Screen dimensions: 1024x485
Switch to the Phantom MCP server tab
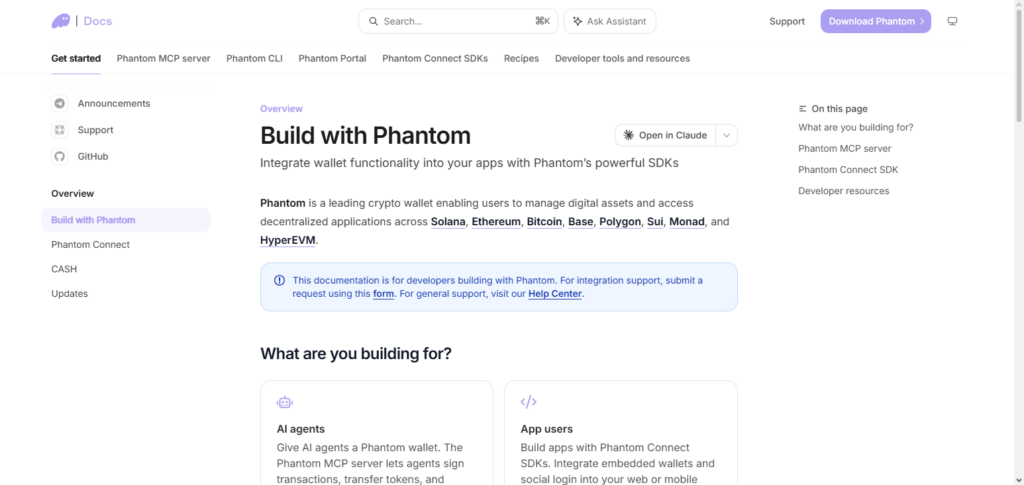tap(163, 58)
